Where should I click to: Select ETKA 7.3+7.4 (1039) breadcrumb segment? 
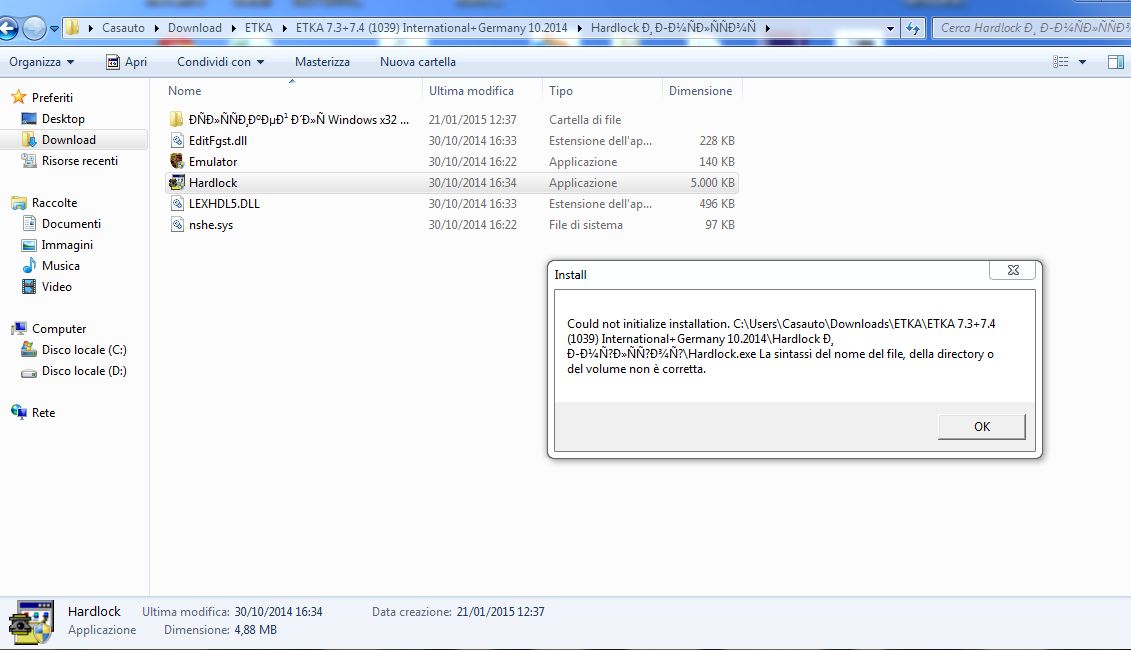[x=431, y=28]
